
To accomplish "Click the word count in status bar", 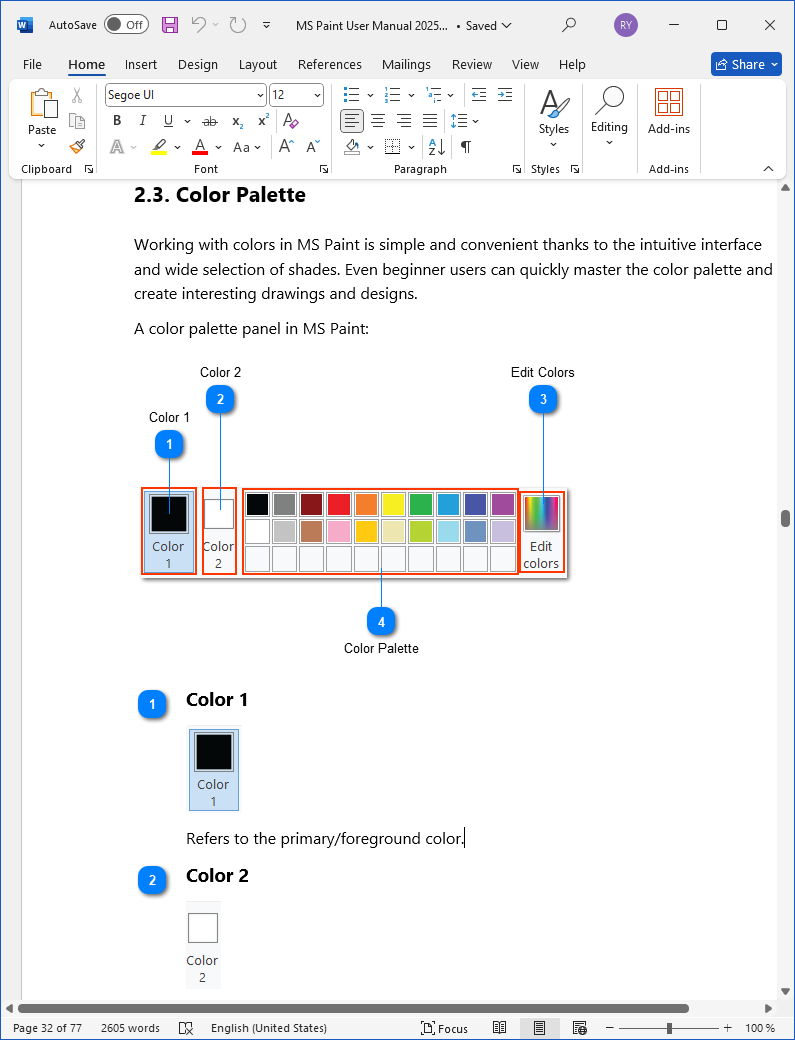I will (x=130, y=1028).
